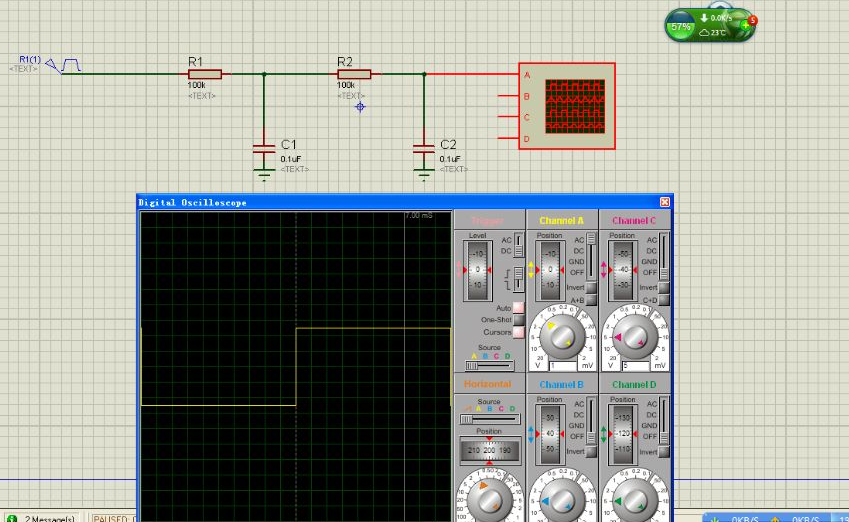Click the Channel A yellow position arrows
This screenshot has width=849, height=522.
click(x=531, y=270)
